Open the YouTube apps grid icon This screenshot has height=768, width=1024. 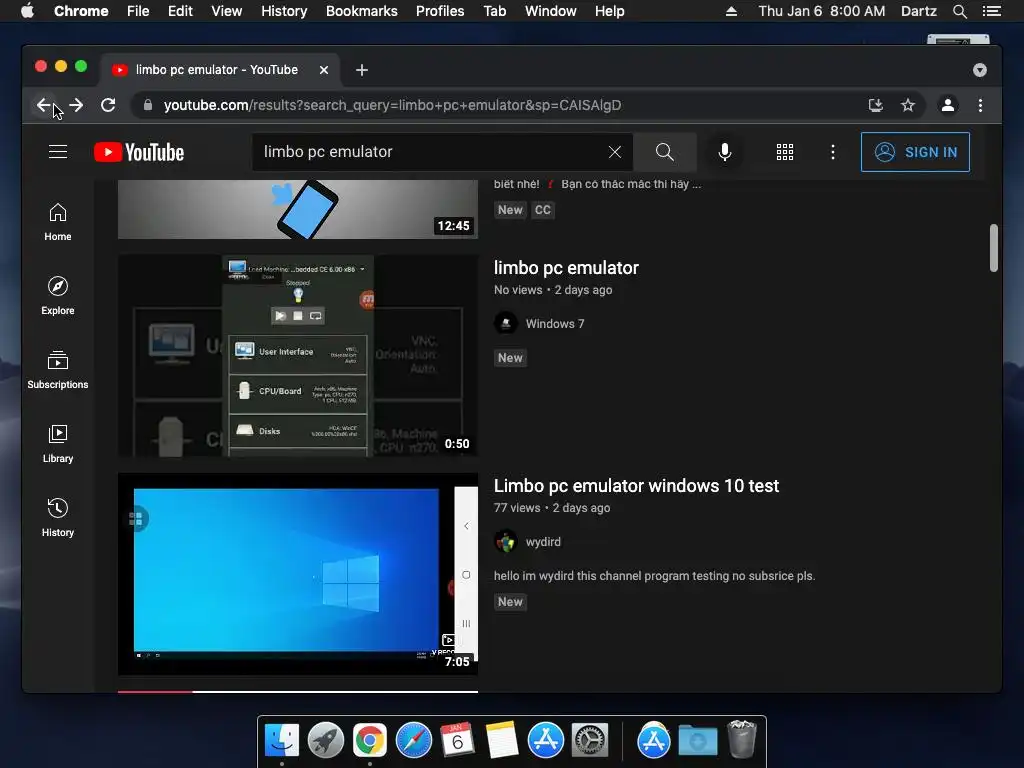click(785, 152)
